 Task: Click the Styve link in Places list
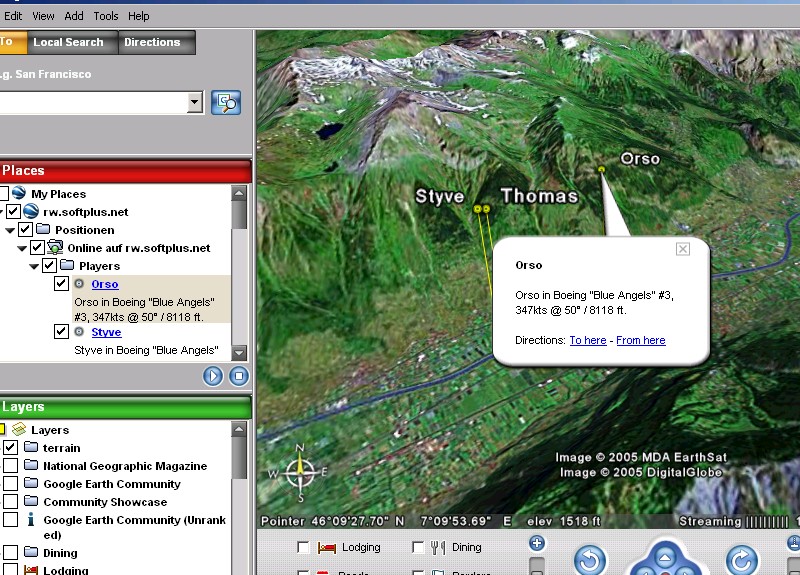[106, 332]
